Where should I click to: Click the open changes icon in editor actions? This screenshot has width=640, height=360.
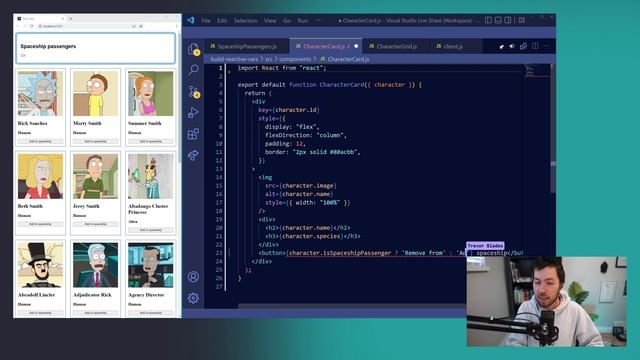(523, 47)
